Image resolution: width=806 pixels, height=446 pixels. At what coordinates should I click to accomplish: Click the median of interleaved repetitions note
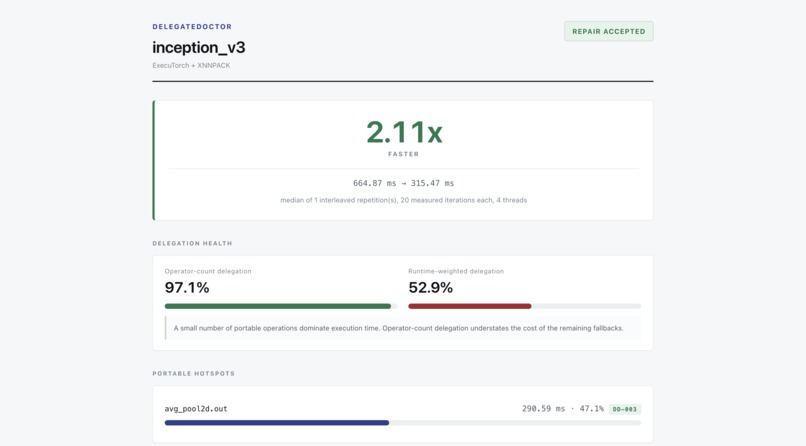404,200
